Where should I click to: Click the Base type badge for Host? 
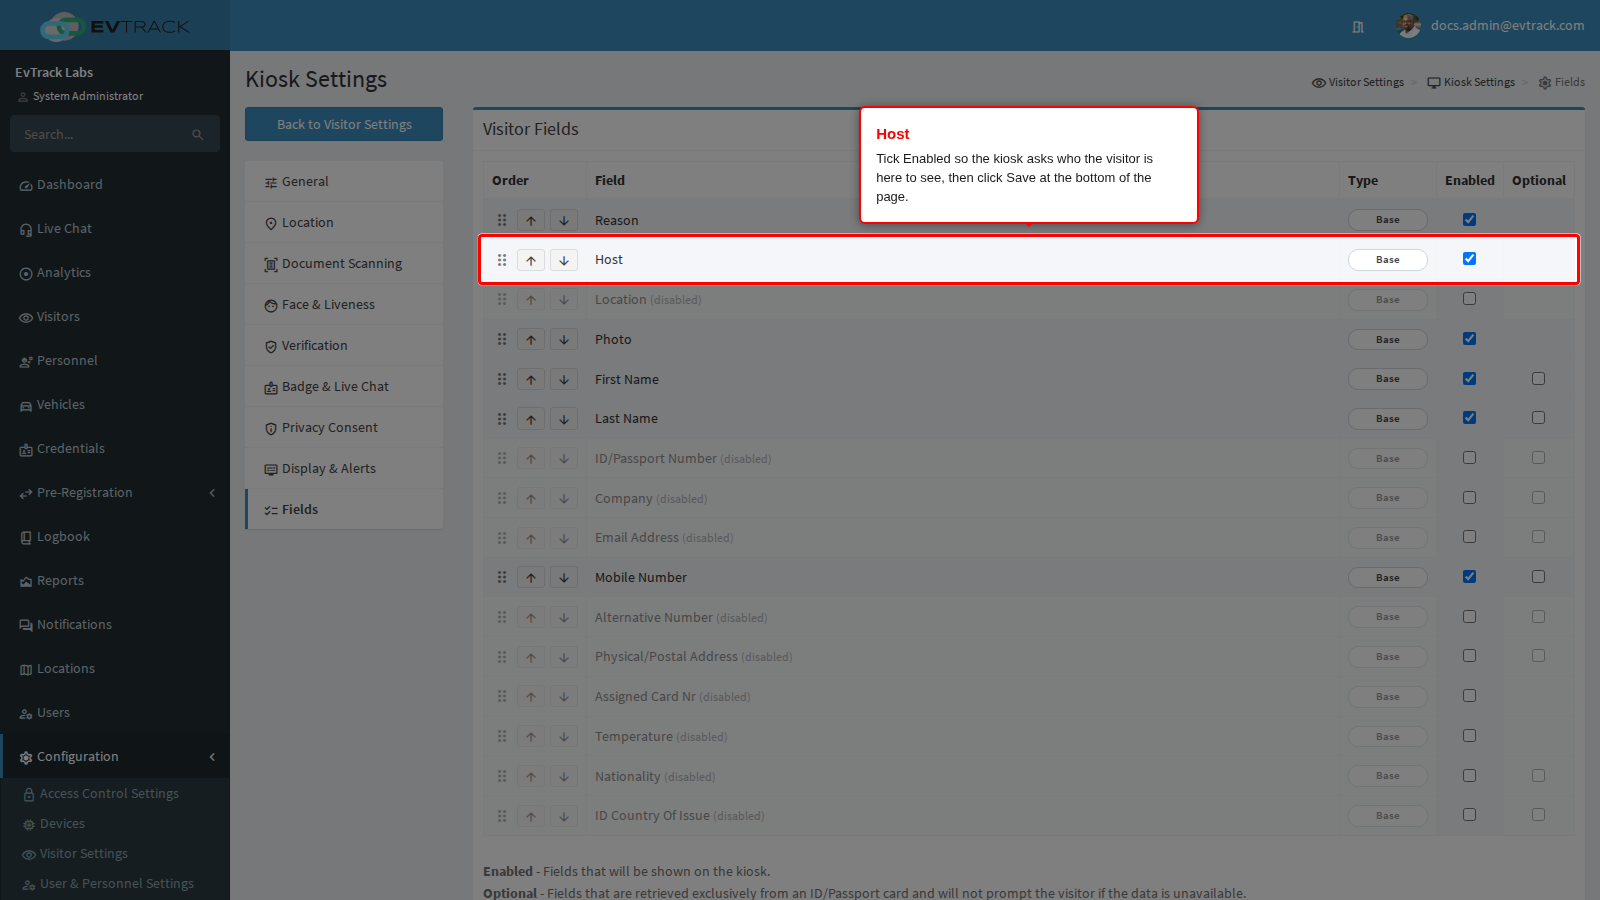(1388, 260)
